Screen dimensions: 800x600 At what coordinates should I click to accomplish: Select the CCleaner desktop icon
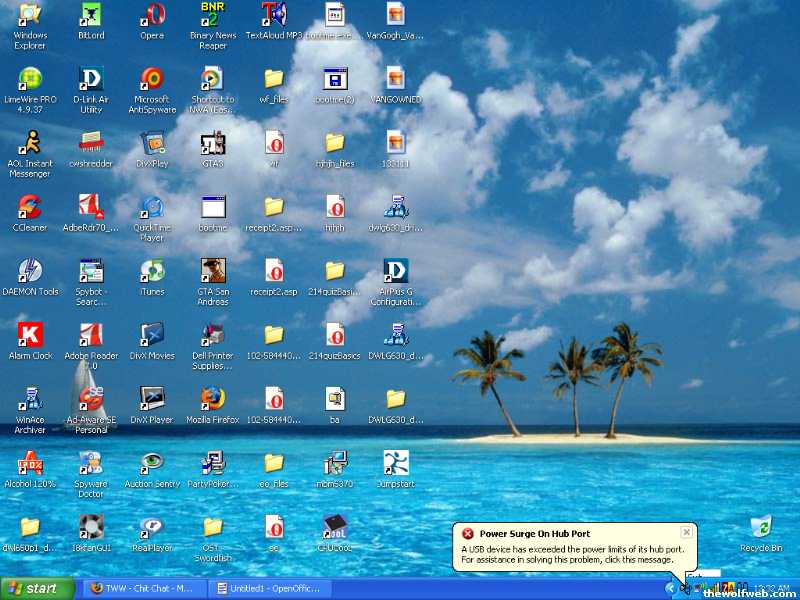pos(30,207)
